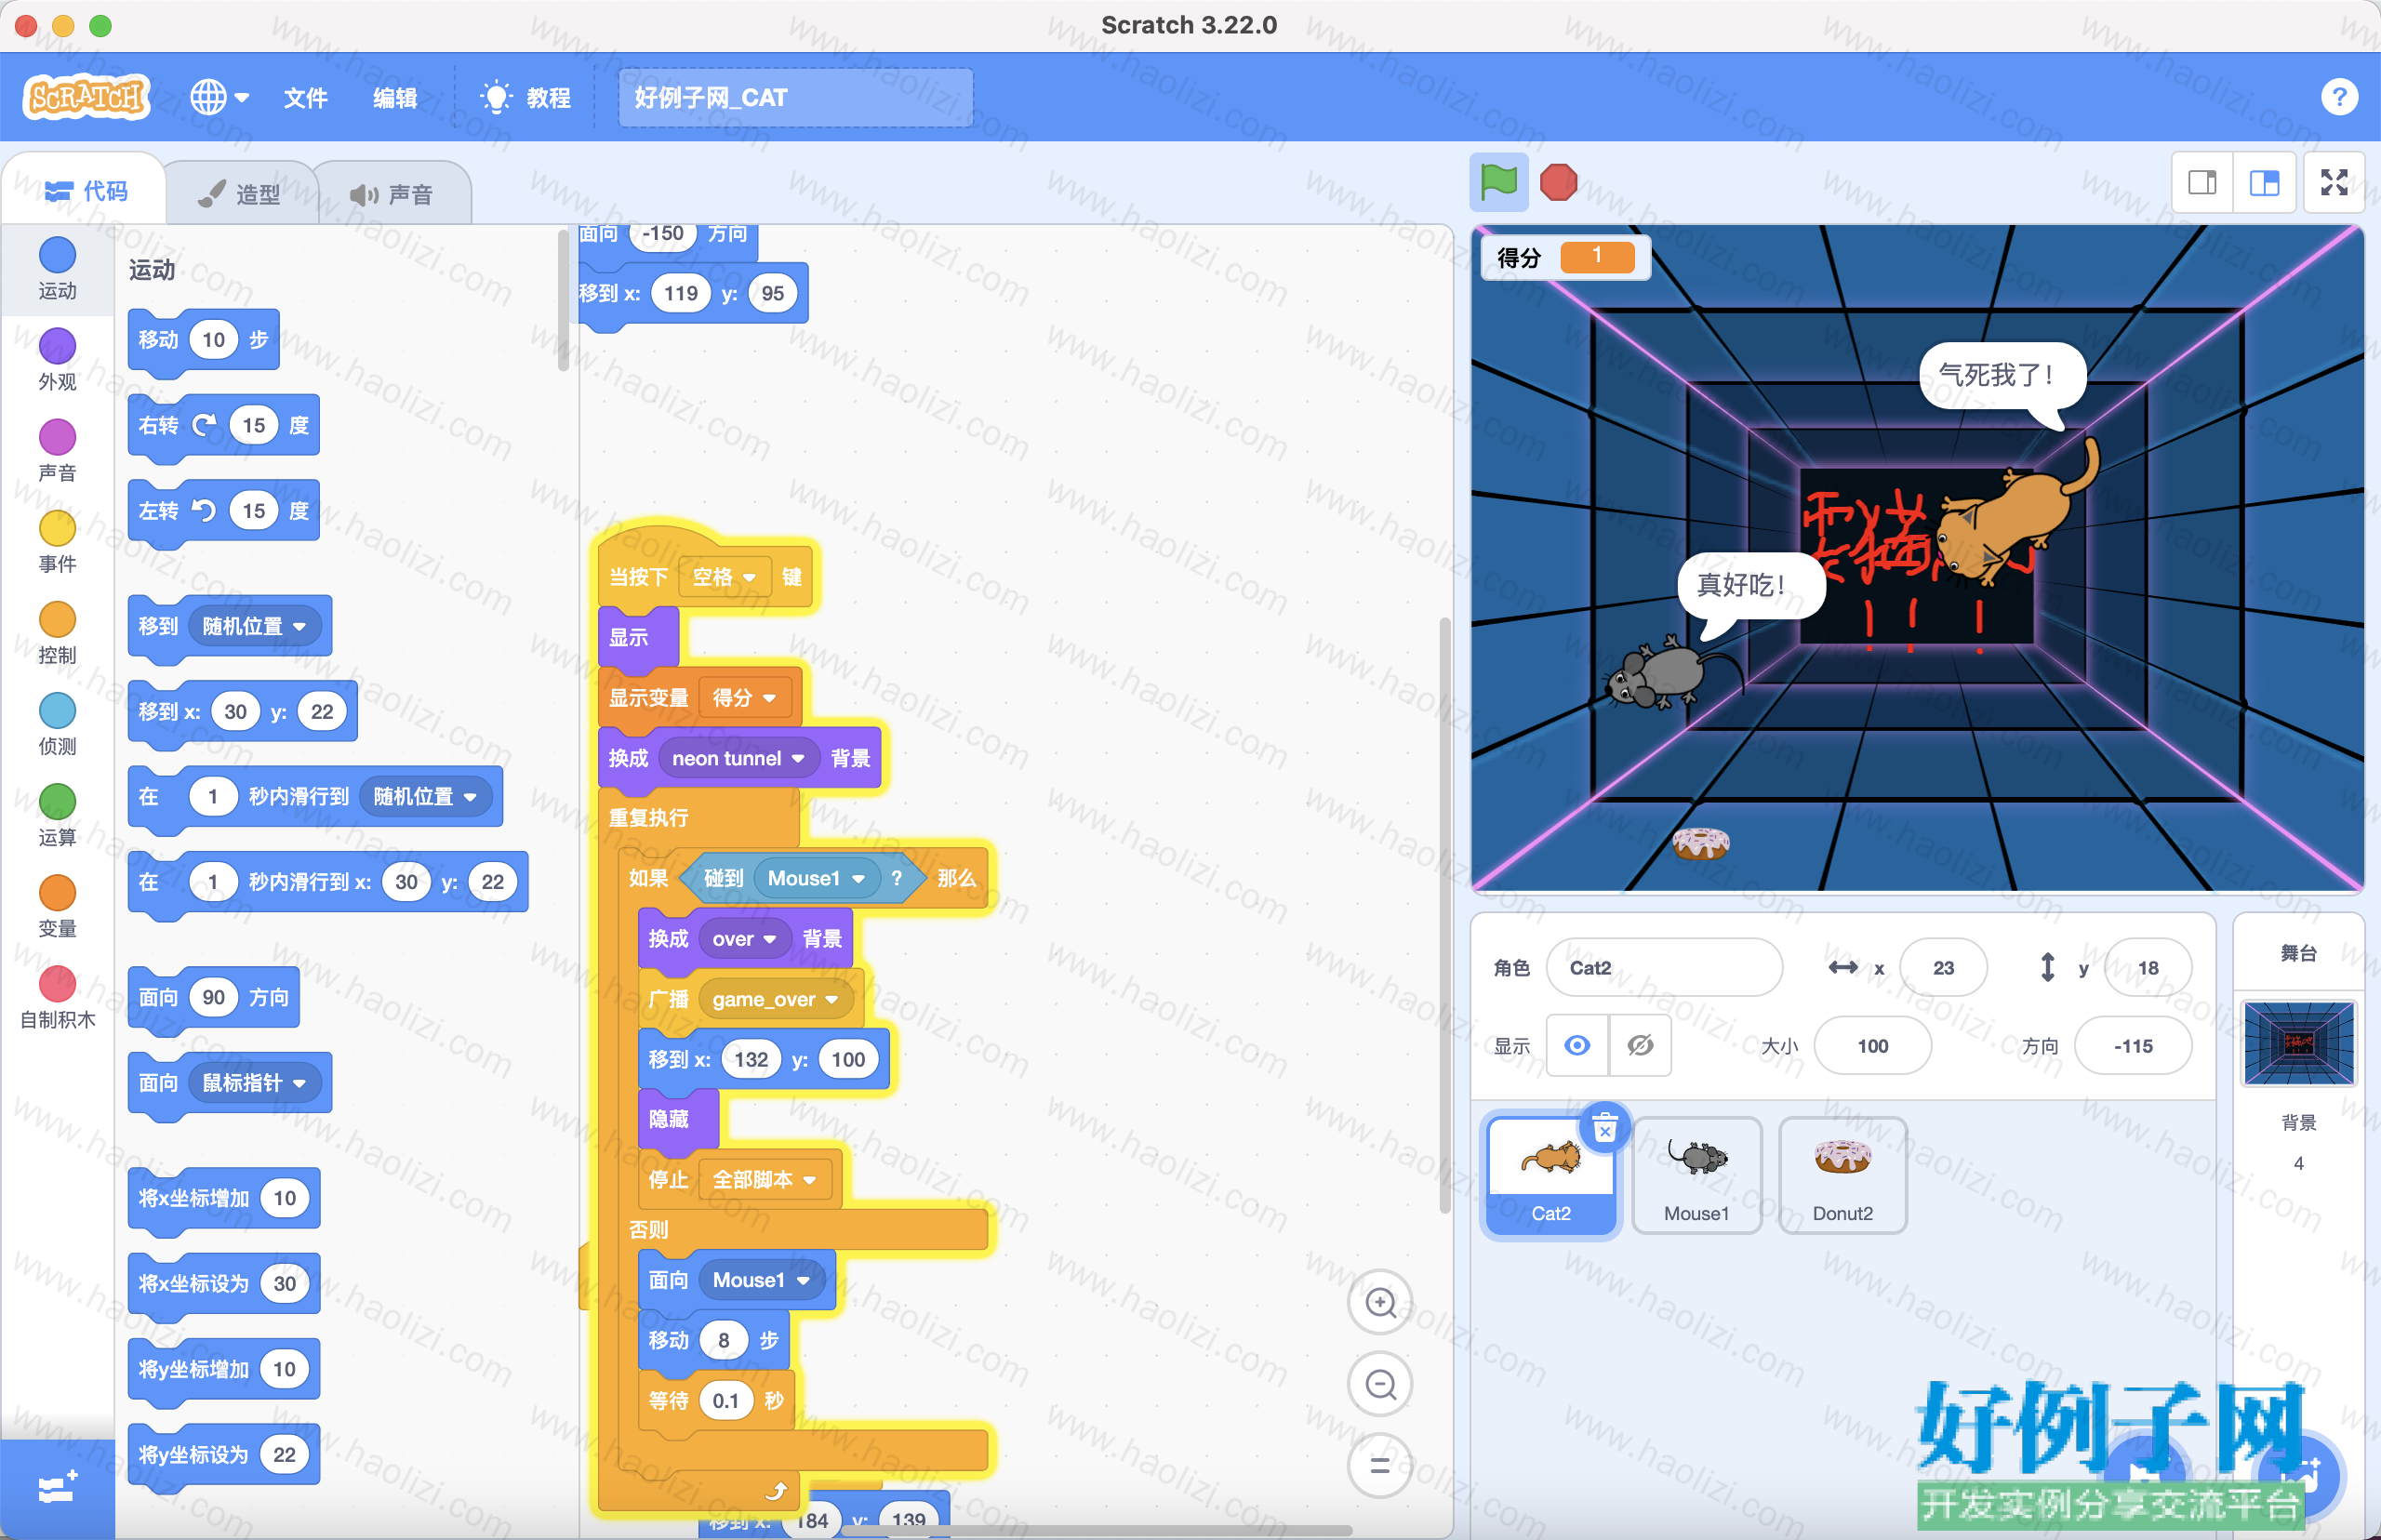Zoom in the code workspace
Image resolution: width=2381 pixels, height=1540 pixels.
point(1380,1302)
